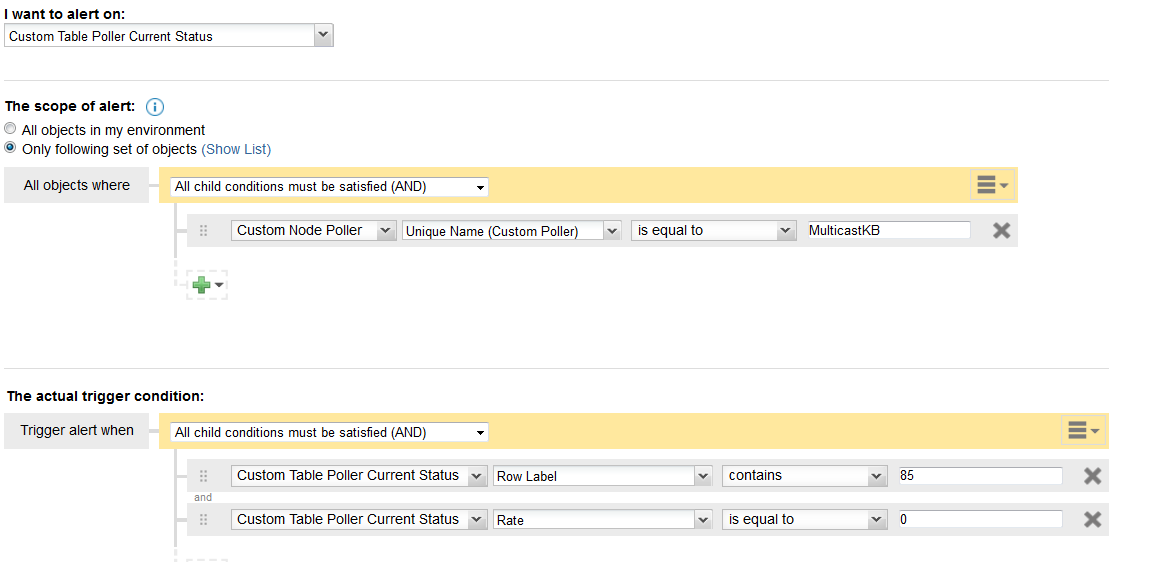The image size is (1163, 562).
Task: Click the 'Trigger alert when' label
Action: pyautogui.click(x=77, y=431)
